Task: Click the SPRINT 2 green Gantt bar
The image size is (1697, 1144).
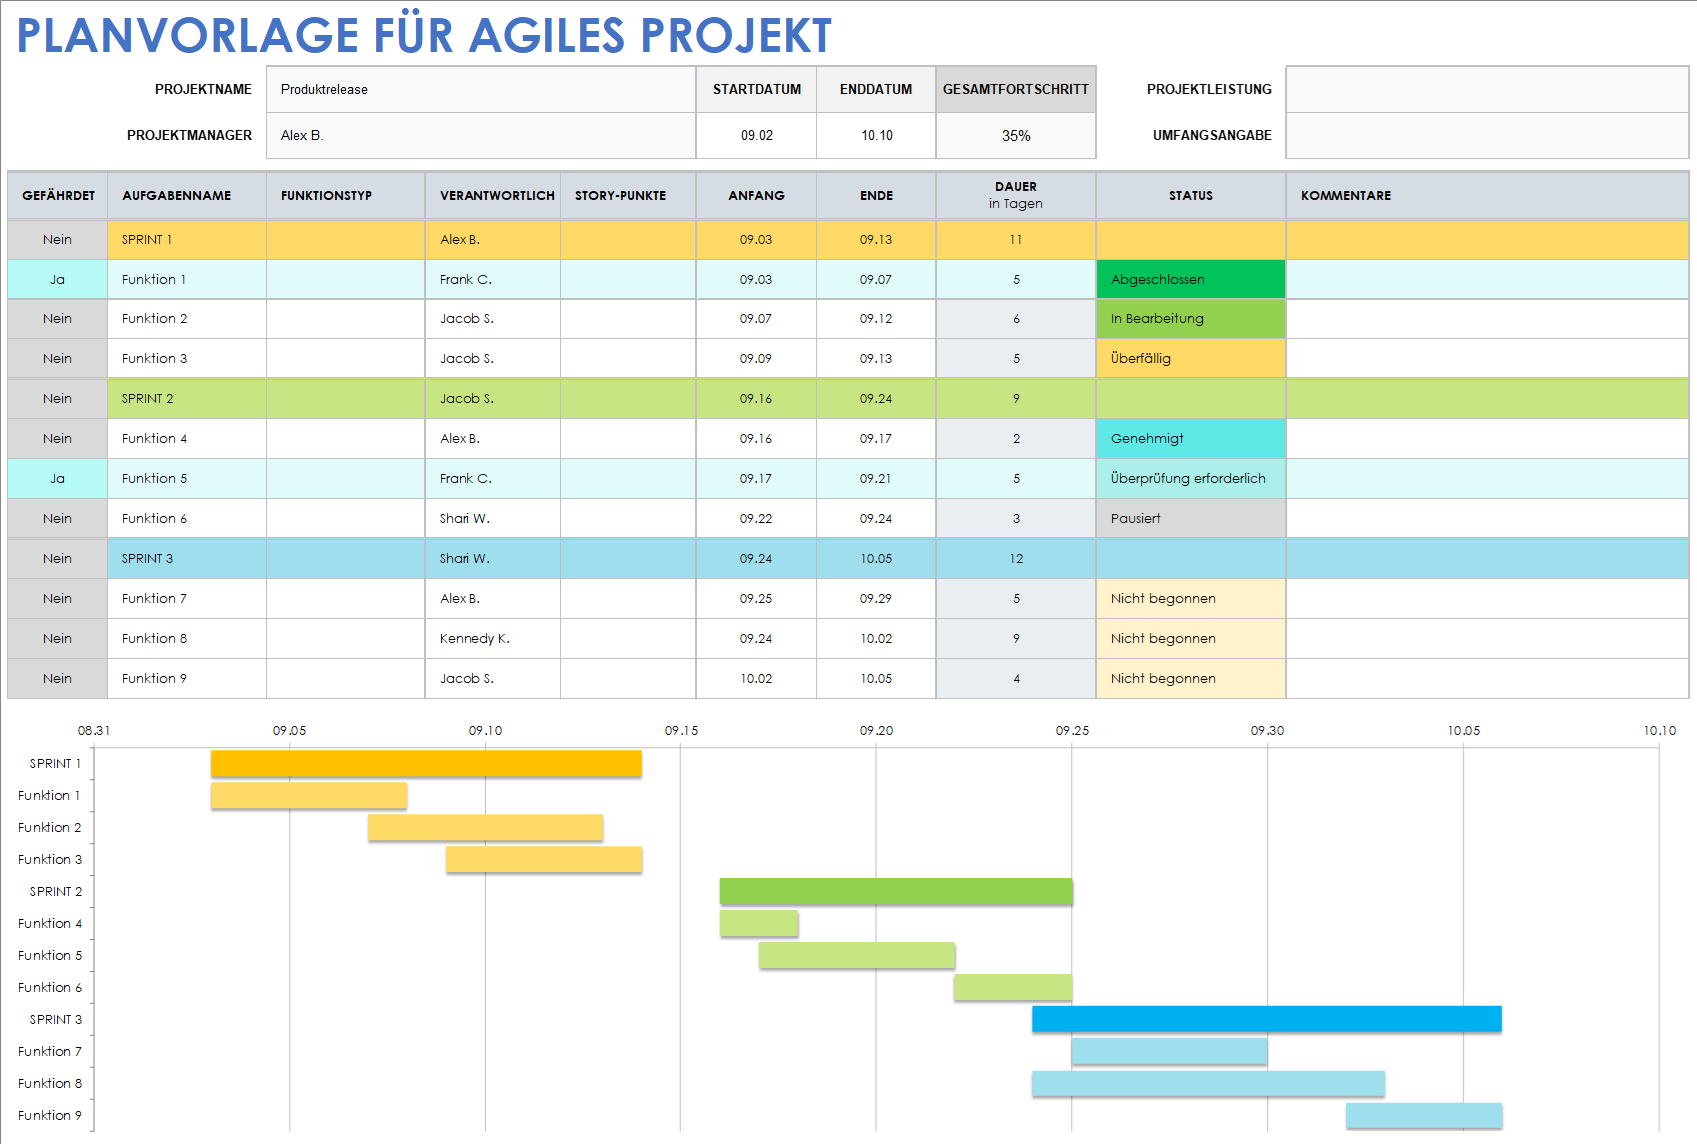Action: pyautogui.click(x=896, y=891)
